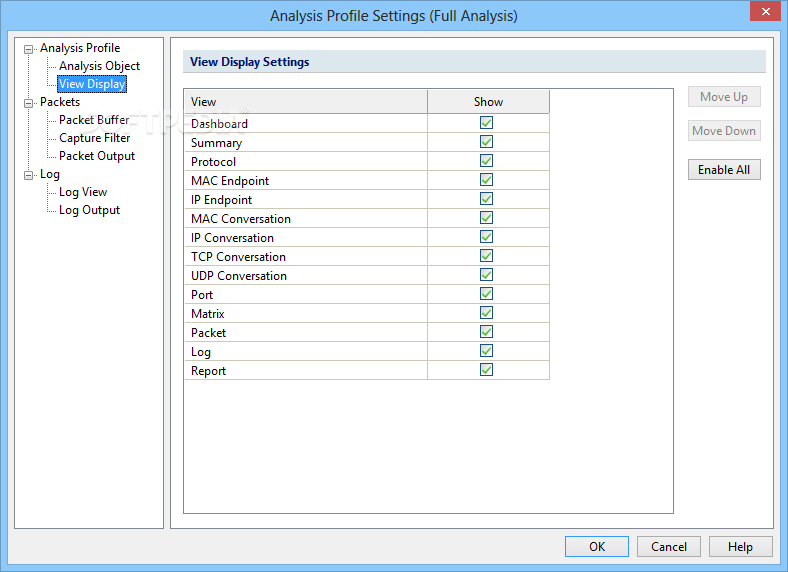This screenshot has height=572, width=788.
Task: Uncheck the Matrix show checkbox
Action: pos(486,313)
